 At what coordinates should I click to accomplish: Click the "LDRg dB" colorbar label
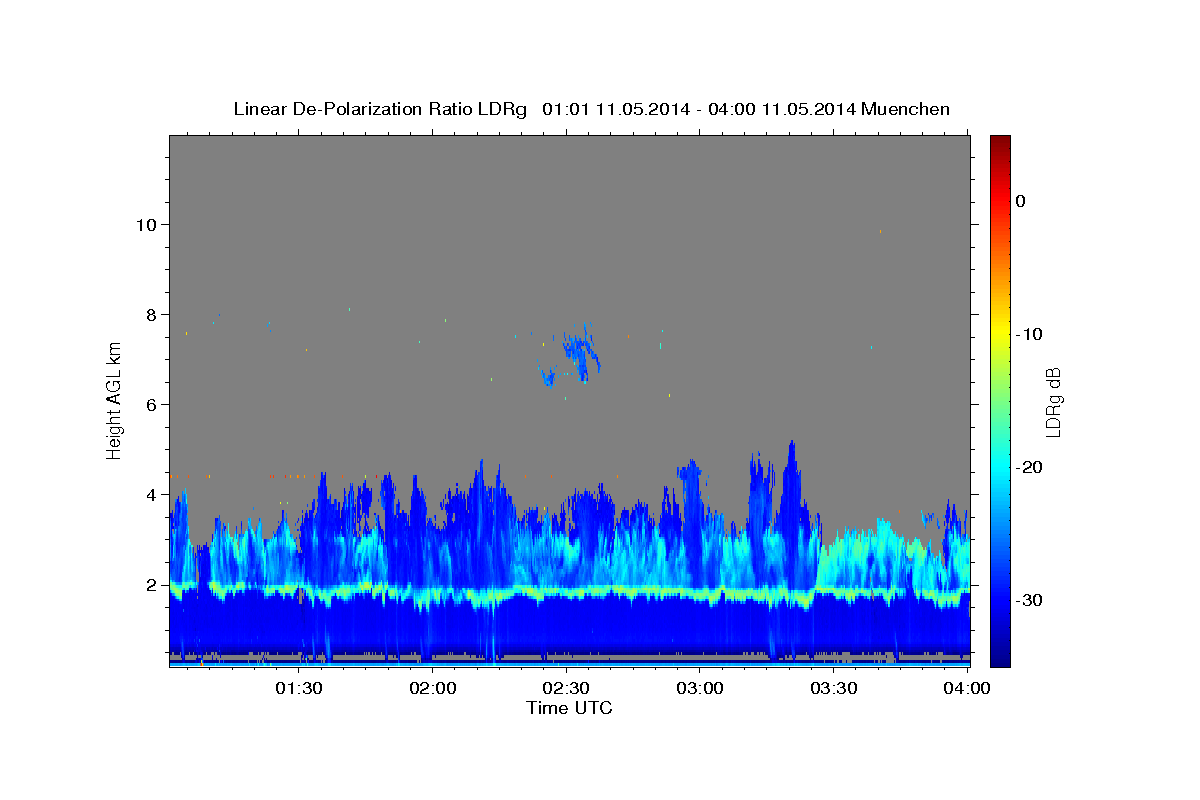pos(1052,401)
